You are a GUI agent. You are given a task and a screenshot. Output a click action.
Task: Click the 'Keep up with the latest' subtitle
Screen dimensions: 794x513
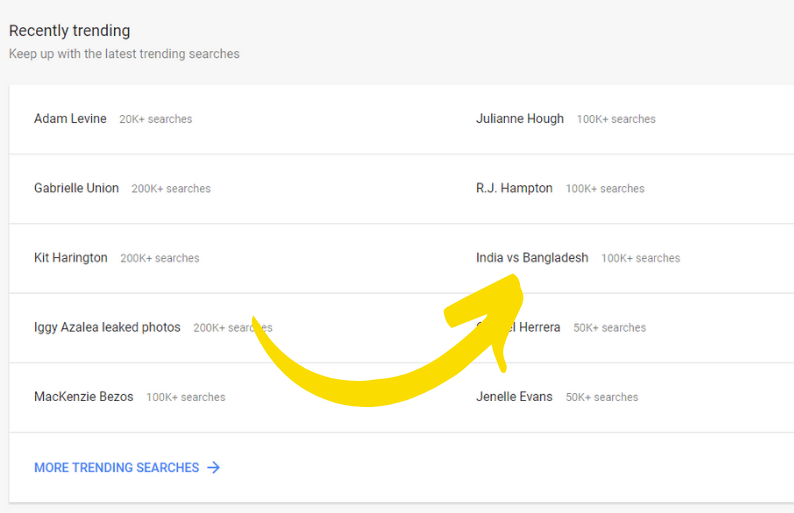124,54
